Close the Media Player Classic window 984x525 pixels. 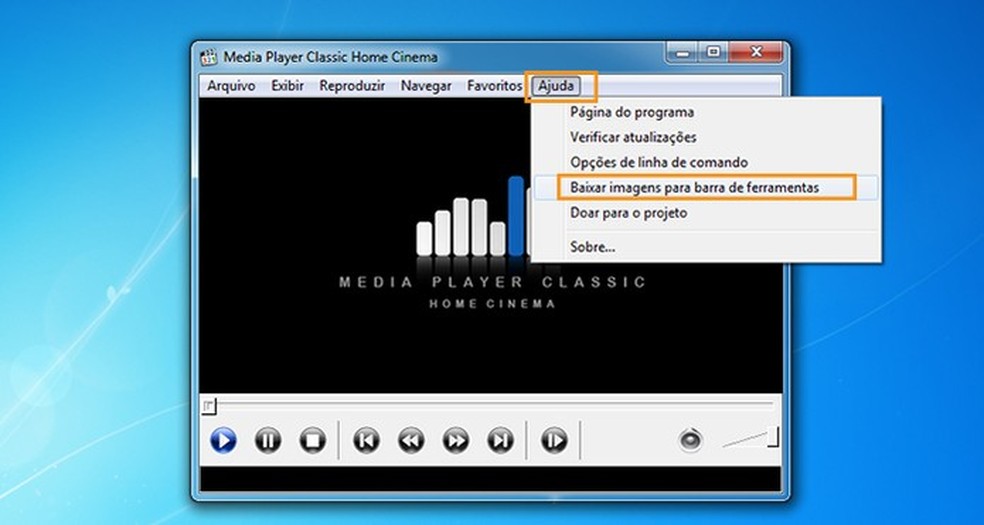(x=756, y=53)
